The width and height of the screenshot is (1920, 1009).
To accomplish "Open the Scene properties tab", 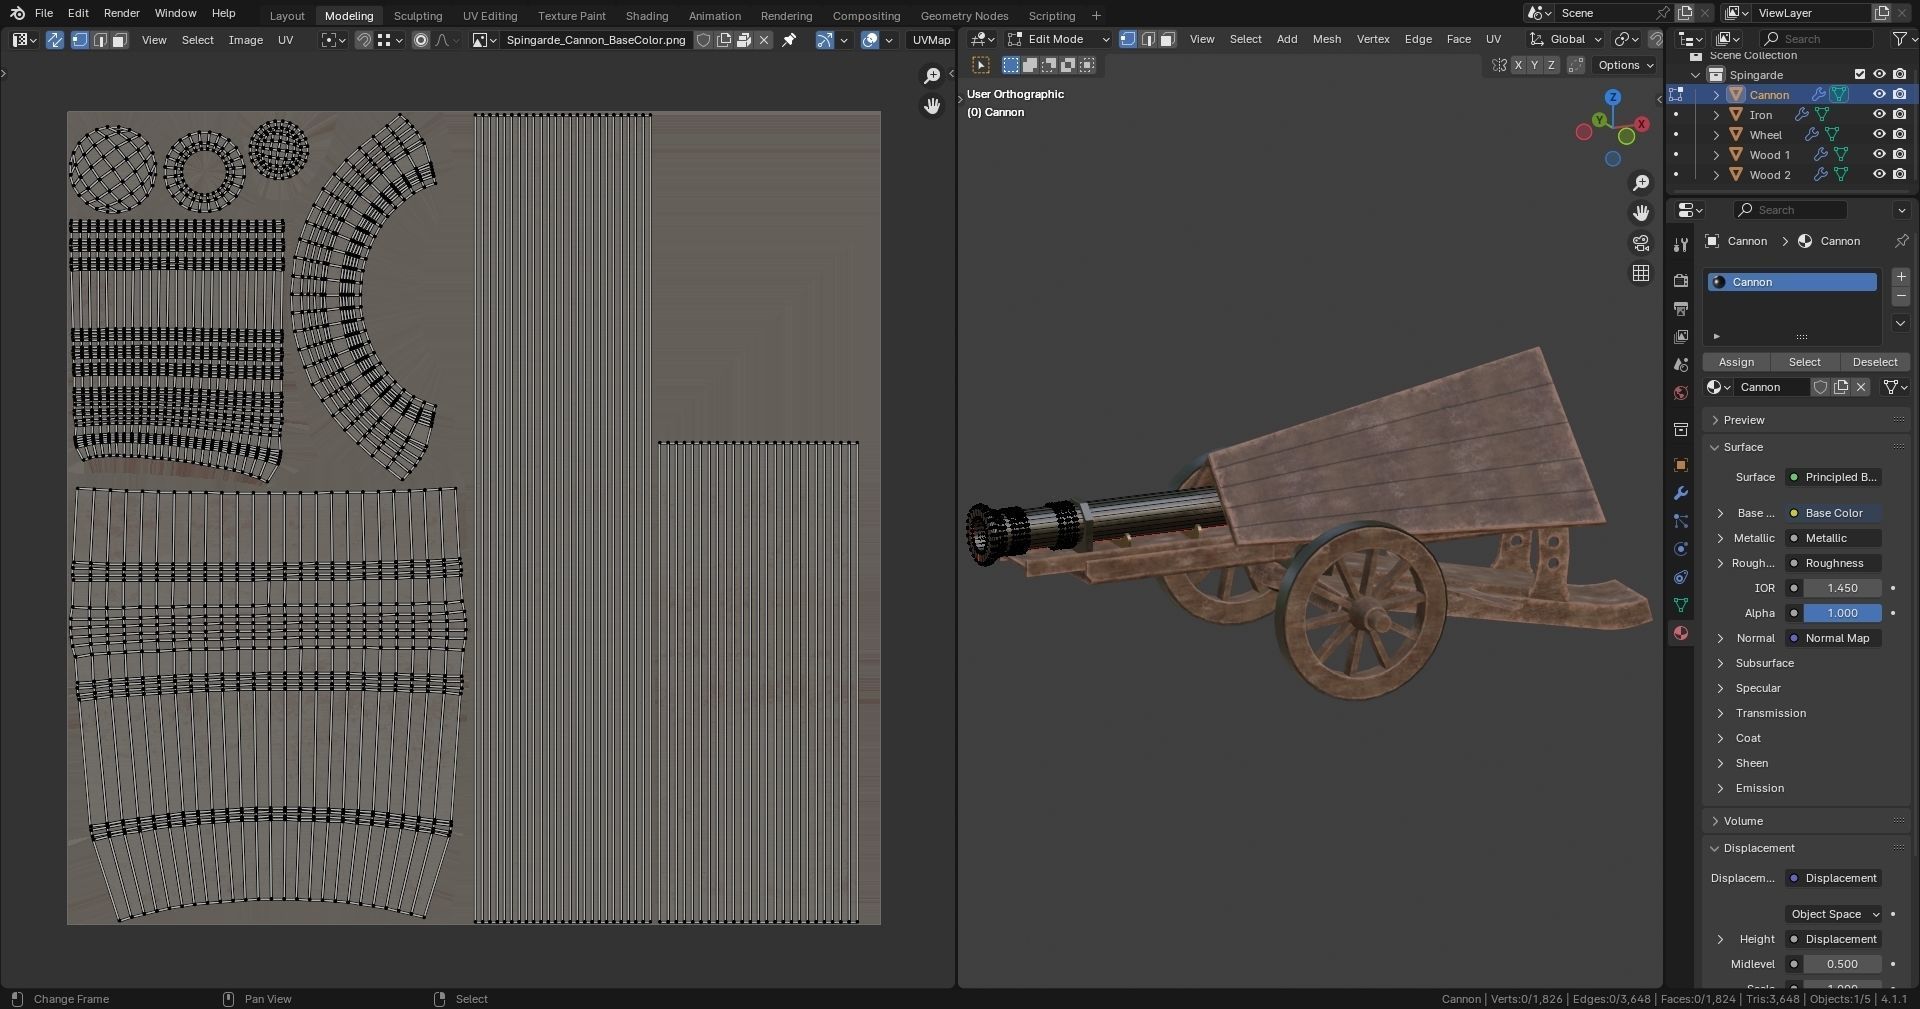I will (1681, 365).
